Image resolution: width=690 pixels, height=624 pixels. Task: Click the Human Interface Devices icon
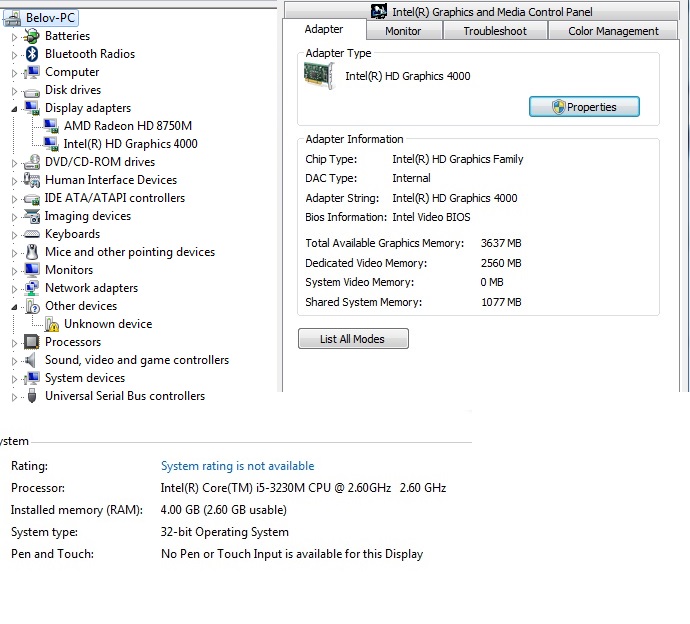[x=32, y=180]
